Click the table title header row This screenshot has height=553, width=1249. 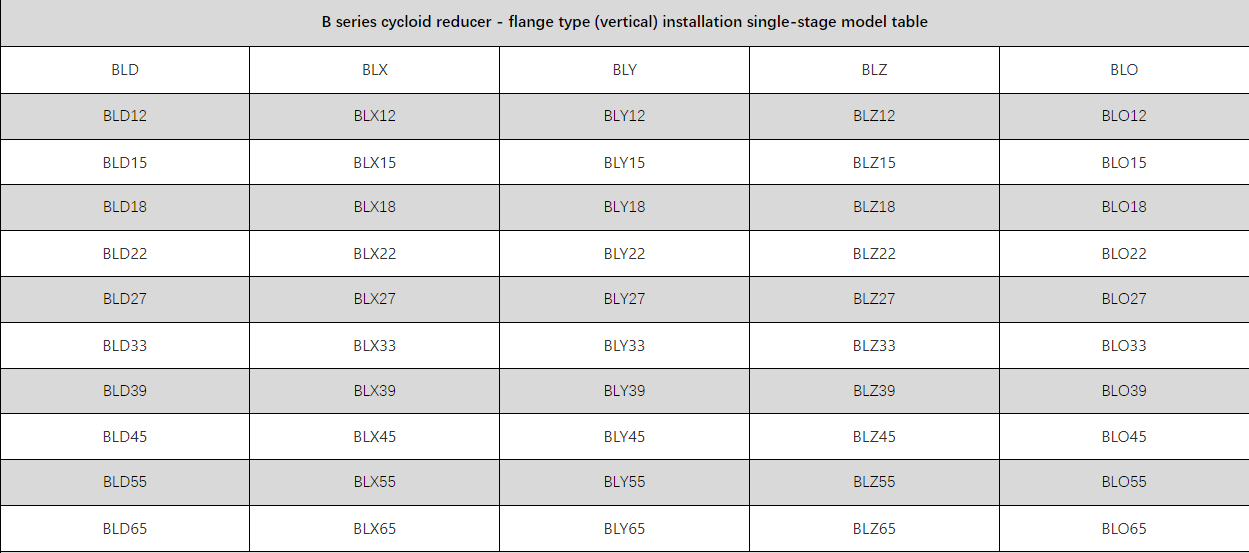click(x=624, y=22)
